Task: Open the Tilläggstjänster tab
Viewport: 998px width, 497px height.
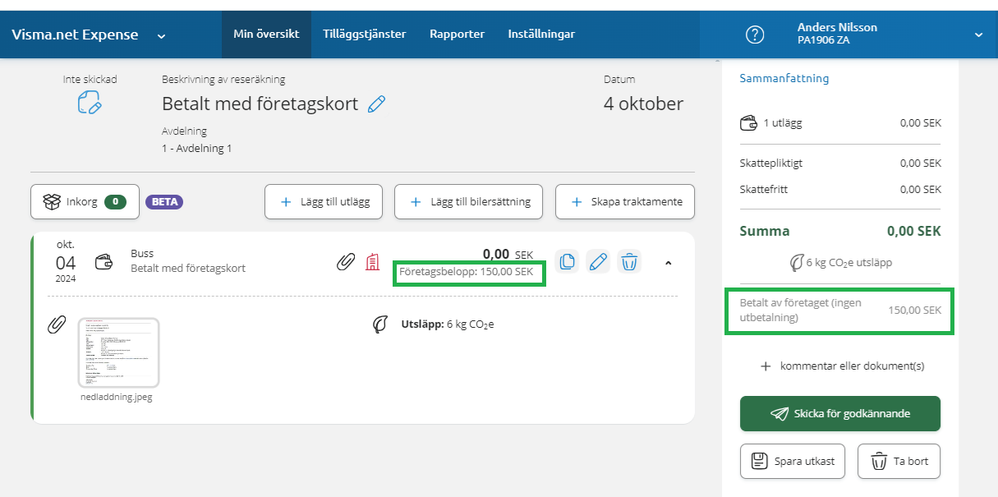Action: pyautogui.click(x=364, y=34)
